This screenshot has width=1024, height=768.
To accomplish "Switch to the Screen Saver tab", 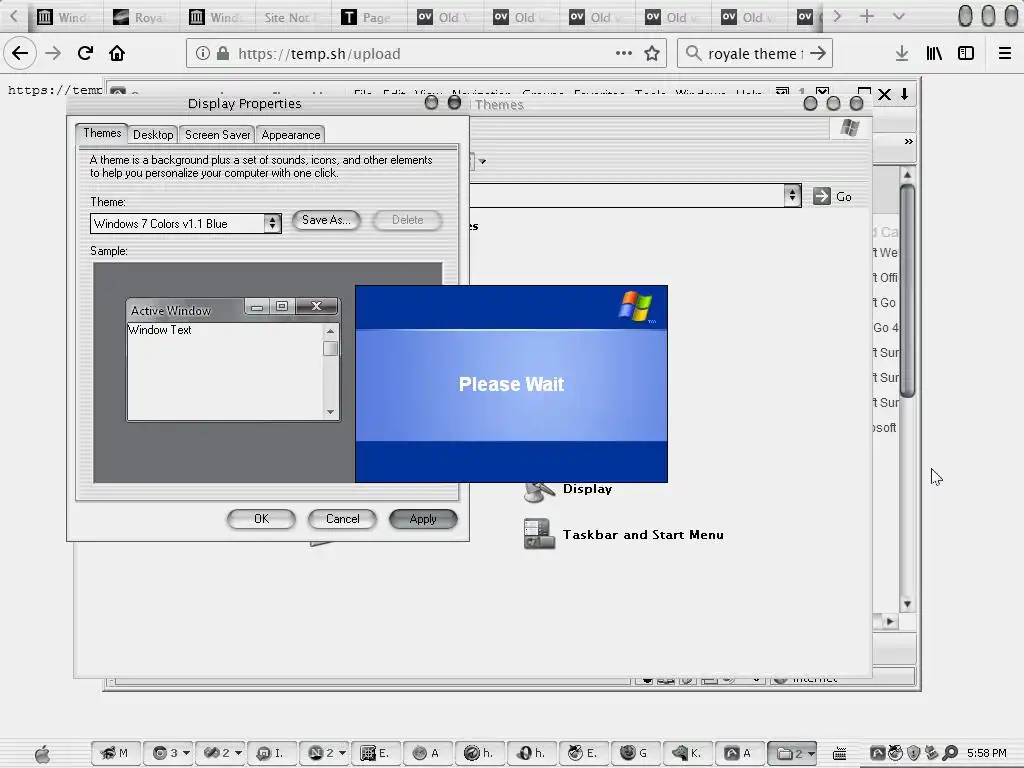I will (217, 135).
